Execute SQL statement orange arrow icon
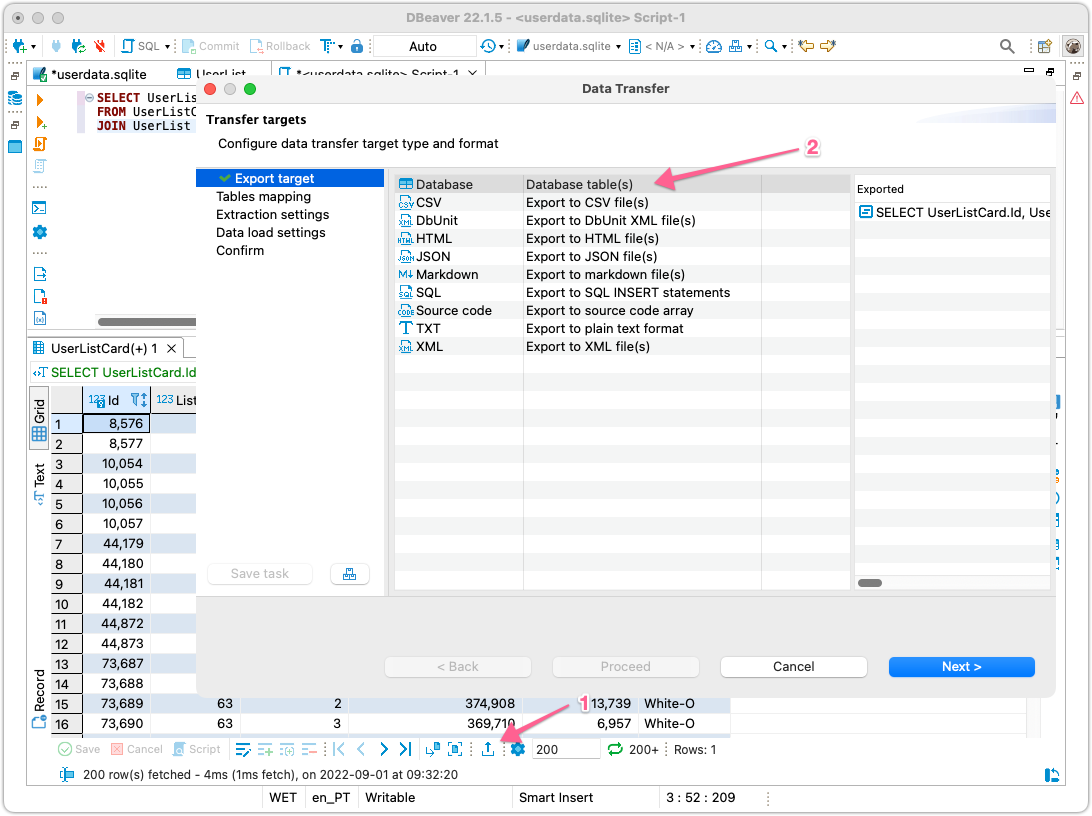This screenshot has width=1092, height=816. [40, 100]
